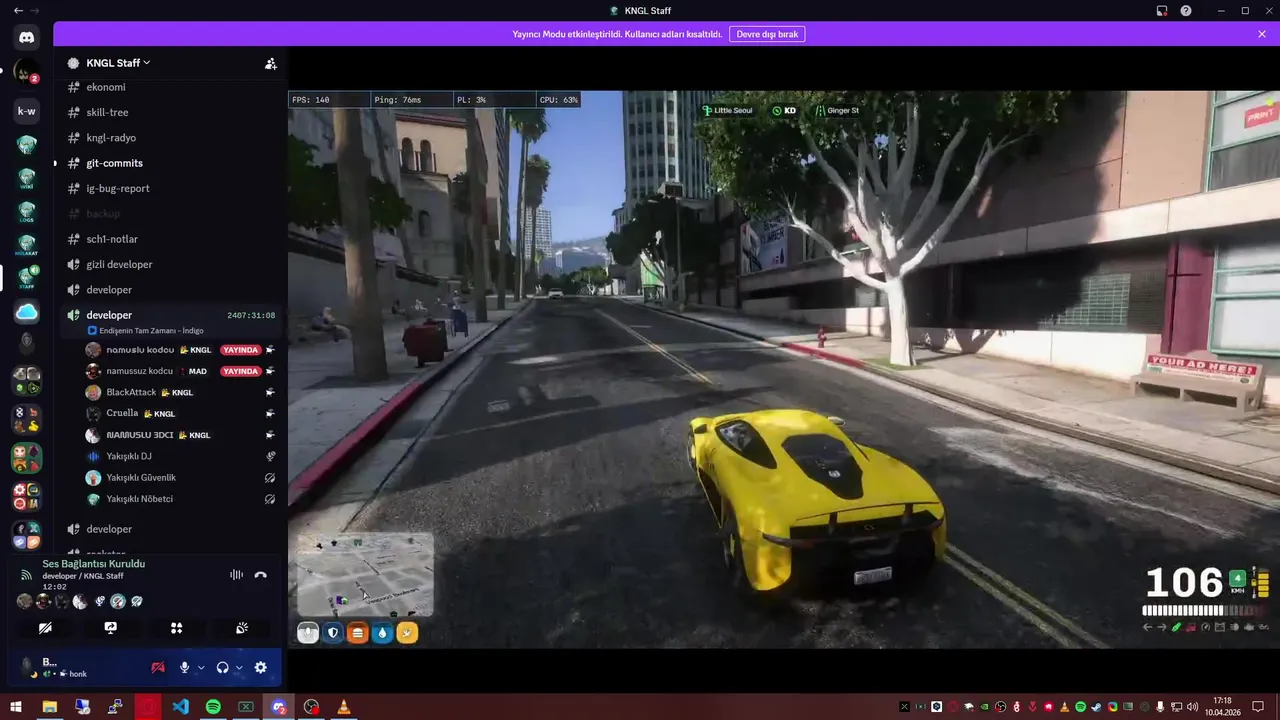Click voice connection signal strength icon
This screenshot has width=1280, height=720.
[x=26, y=575]
